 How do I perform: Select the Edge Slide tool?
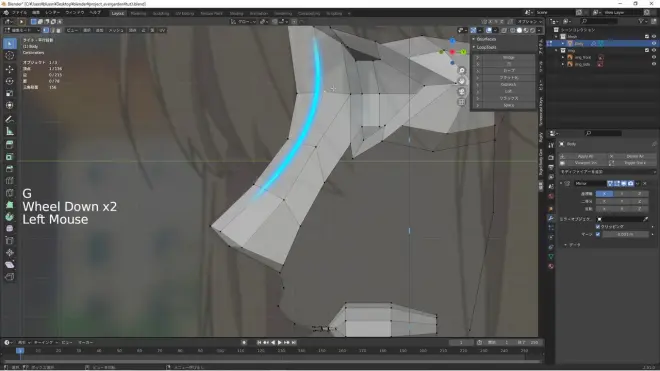point(10,241)
